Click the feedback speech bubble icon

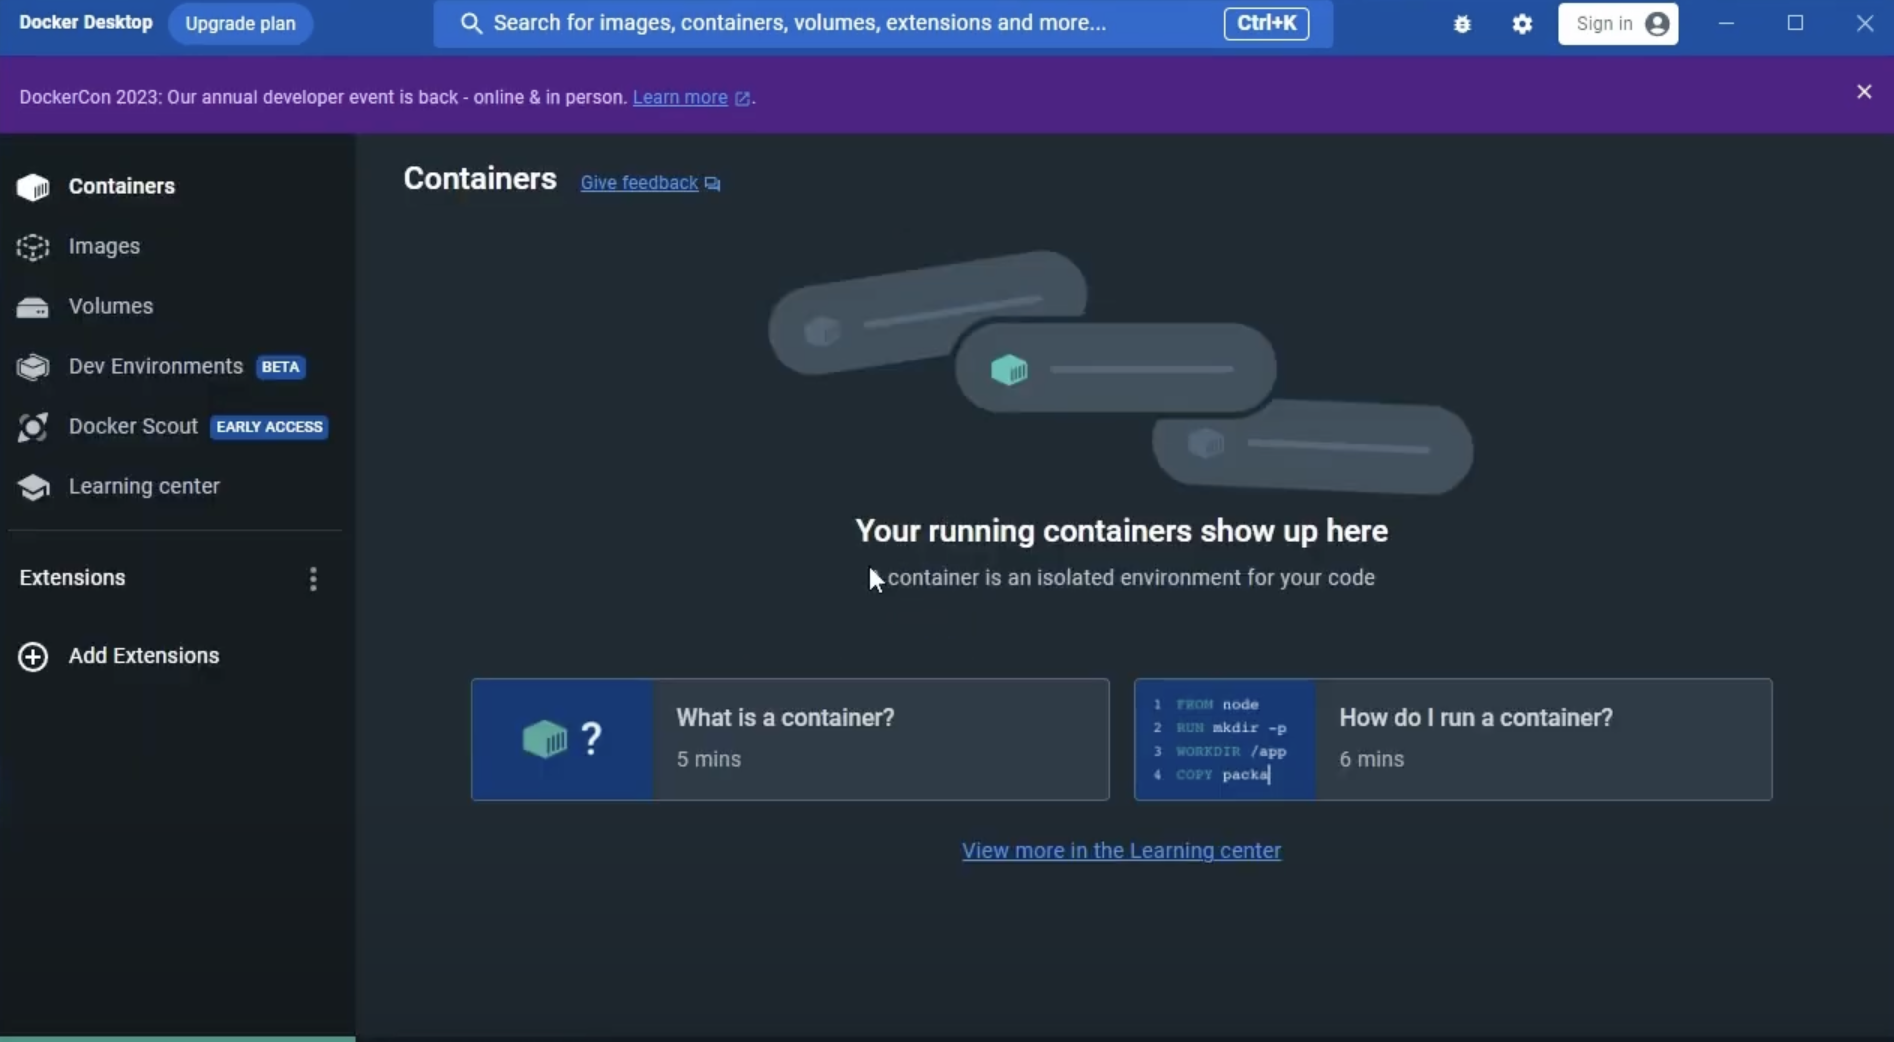tap(712, 184)
